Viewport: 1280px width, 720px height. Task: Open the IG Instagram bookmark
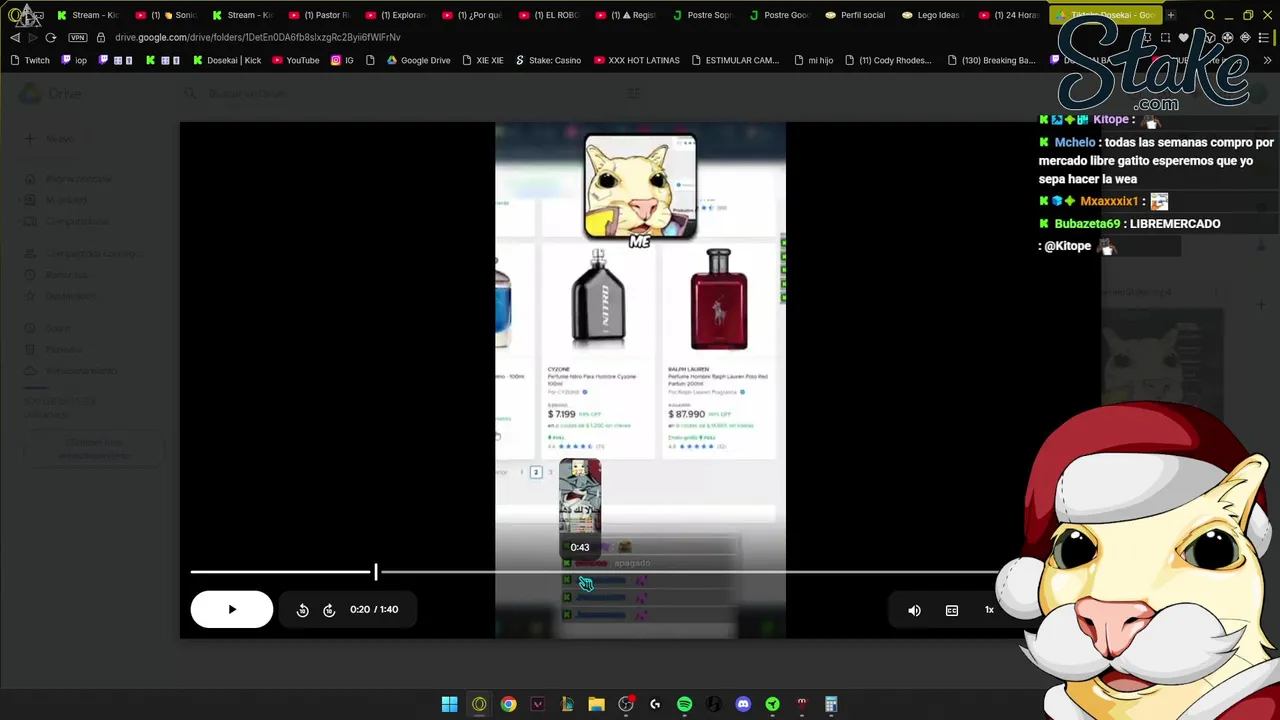342,60
